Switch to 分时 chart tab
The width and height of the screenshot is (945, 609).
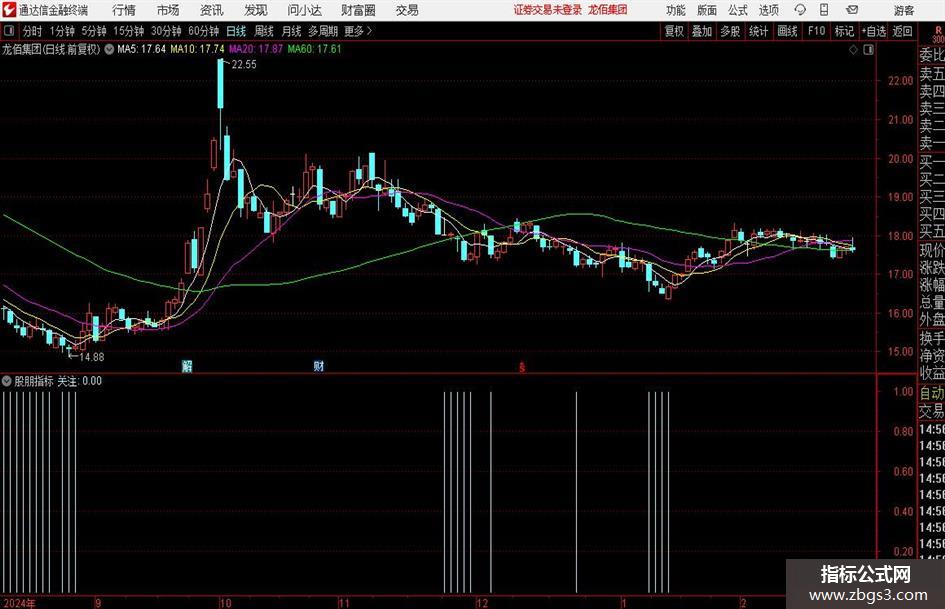[33, 31]
